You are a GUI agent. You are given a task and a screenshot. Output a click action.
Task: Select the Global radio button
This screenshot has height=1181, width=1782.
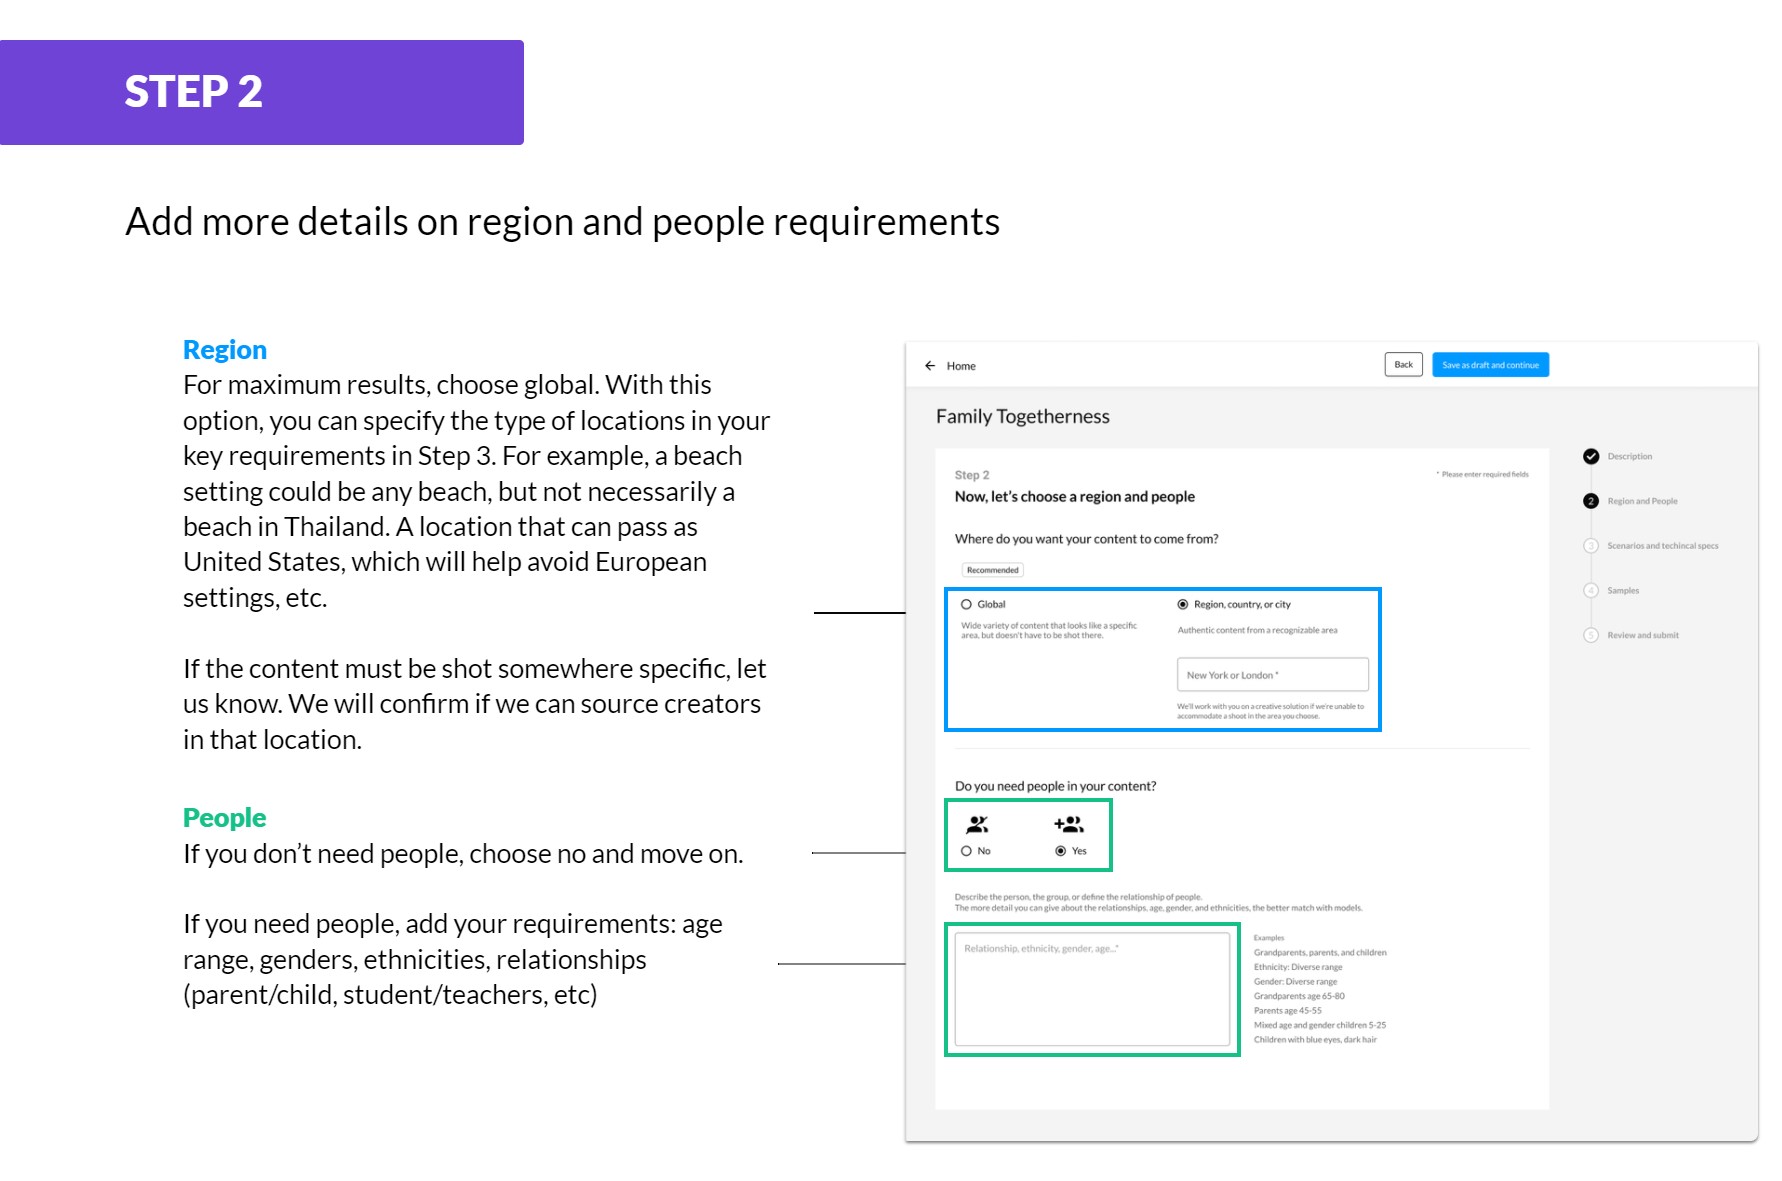(967, 605)
